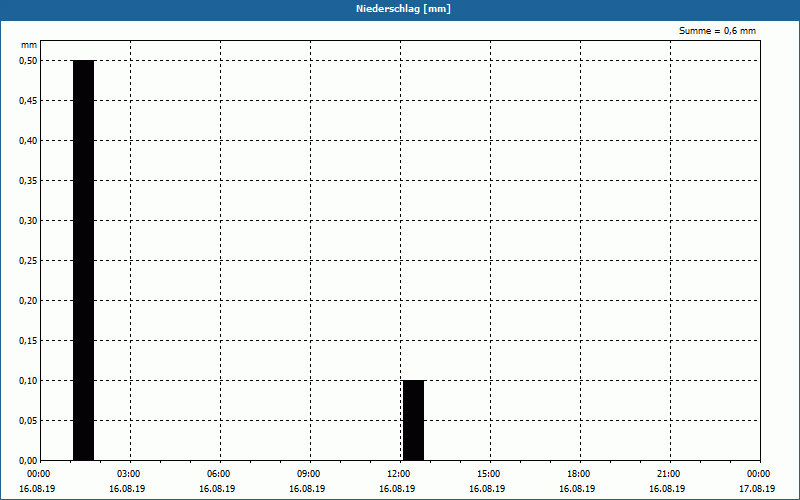The image size is (800, 500).
Task: Click the 15:00 time label
Action: tap(487, 474)
